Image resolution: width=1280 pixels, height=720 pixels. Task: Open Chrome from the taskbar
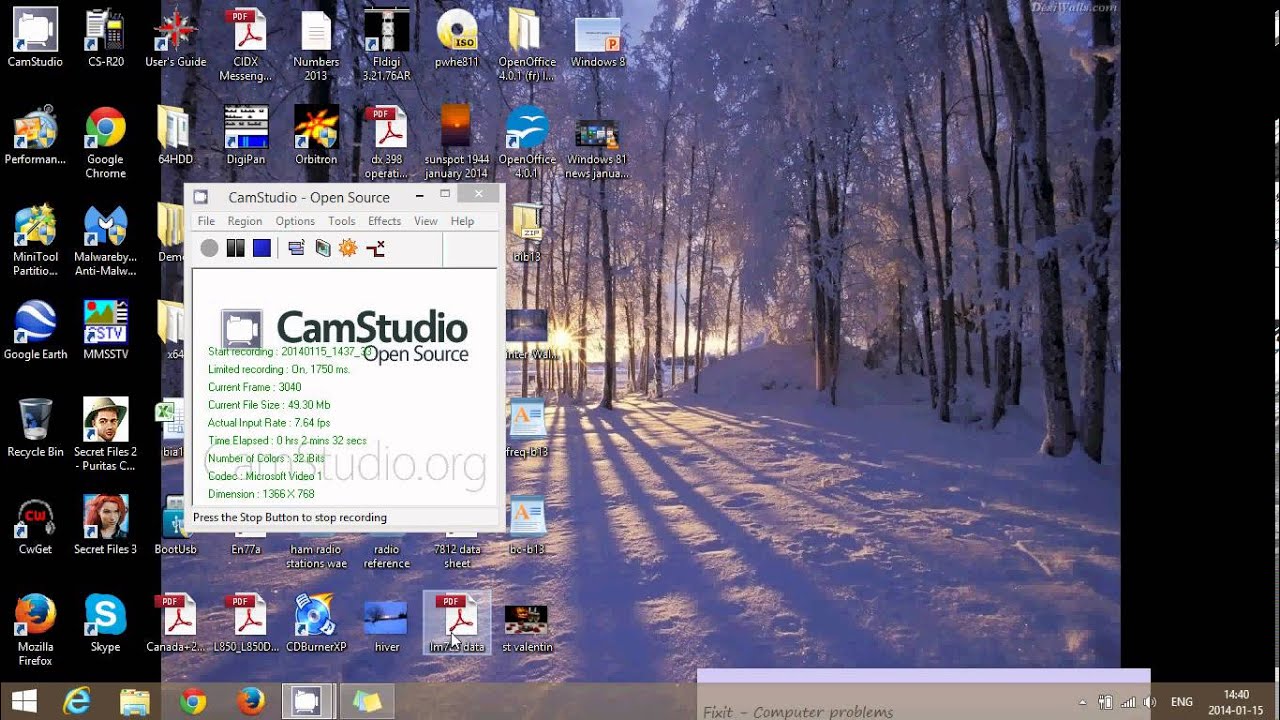pos(193,701)
